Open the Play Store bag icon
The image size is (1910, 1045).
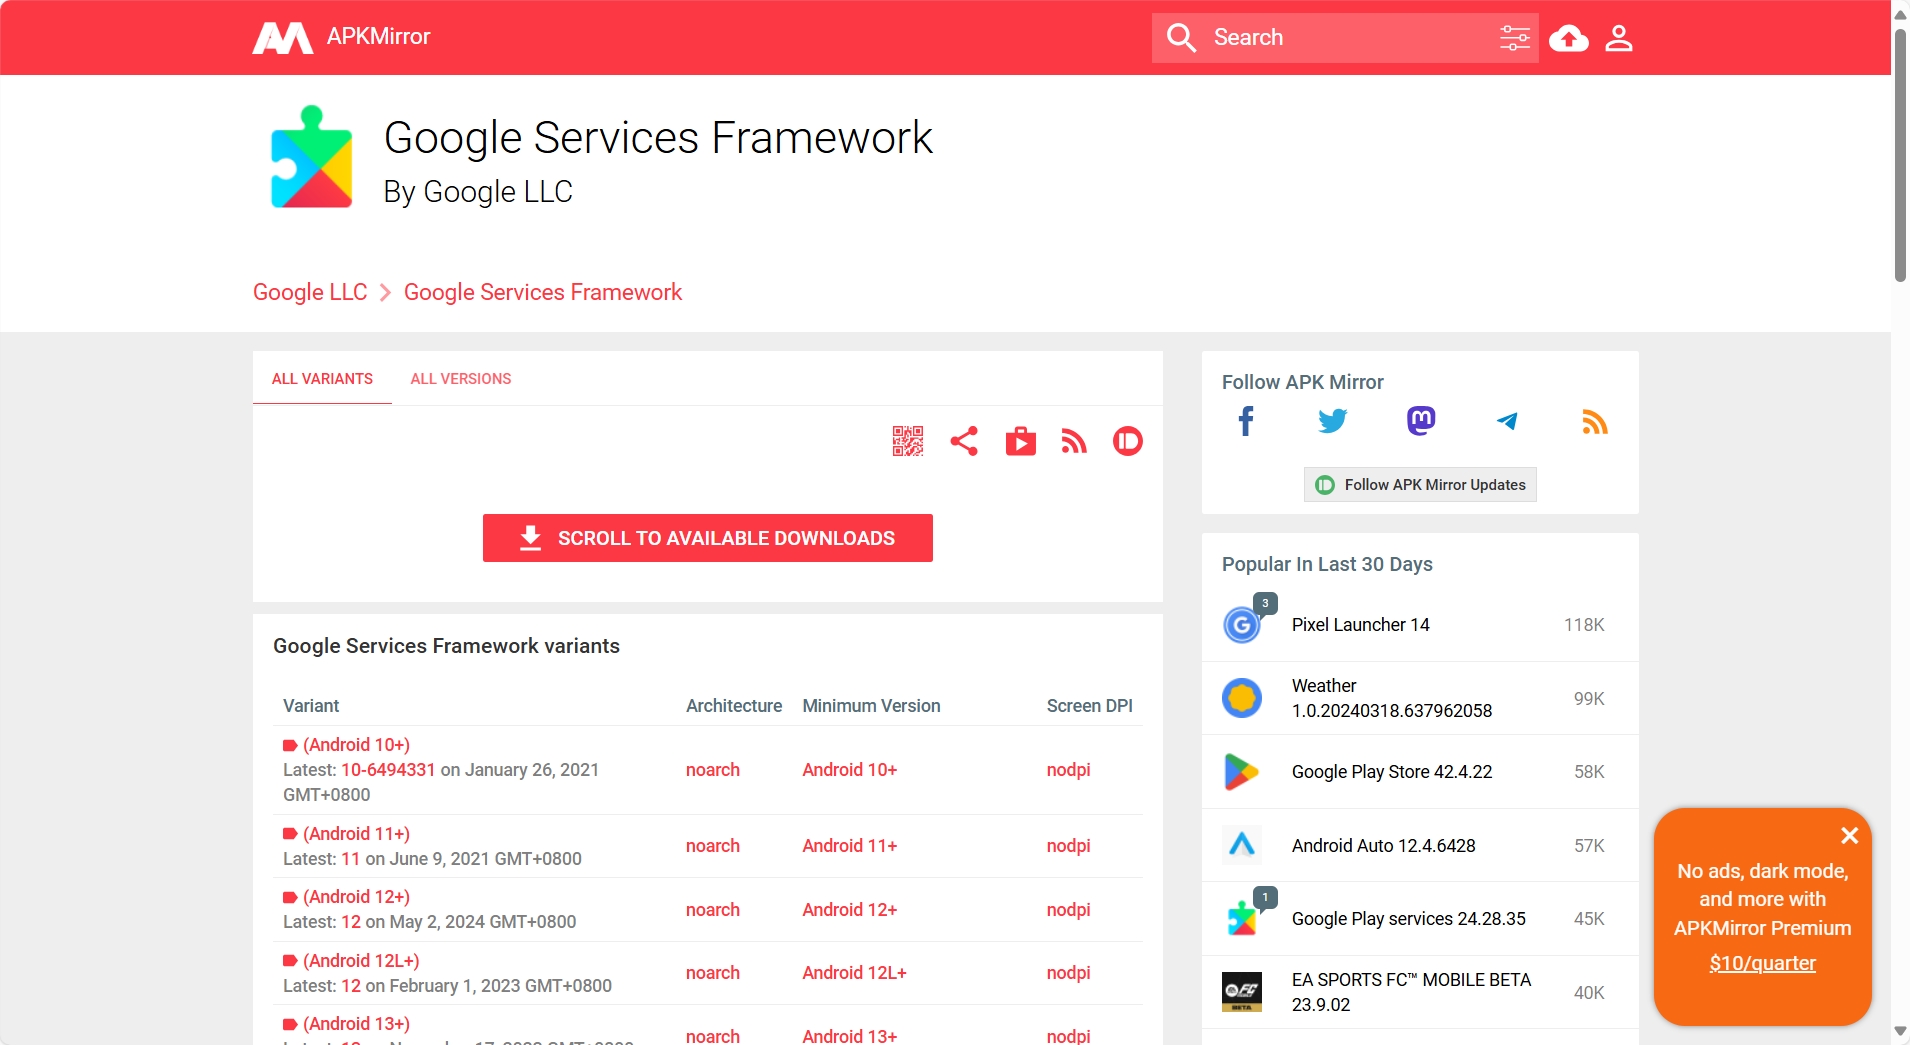click(x=1020, y=441)
